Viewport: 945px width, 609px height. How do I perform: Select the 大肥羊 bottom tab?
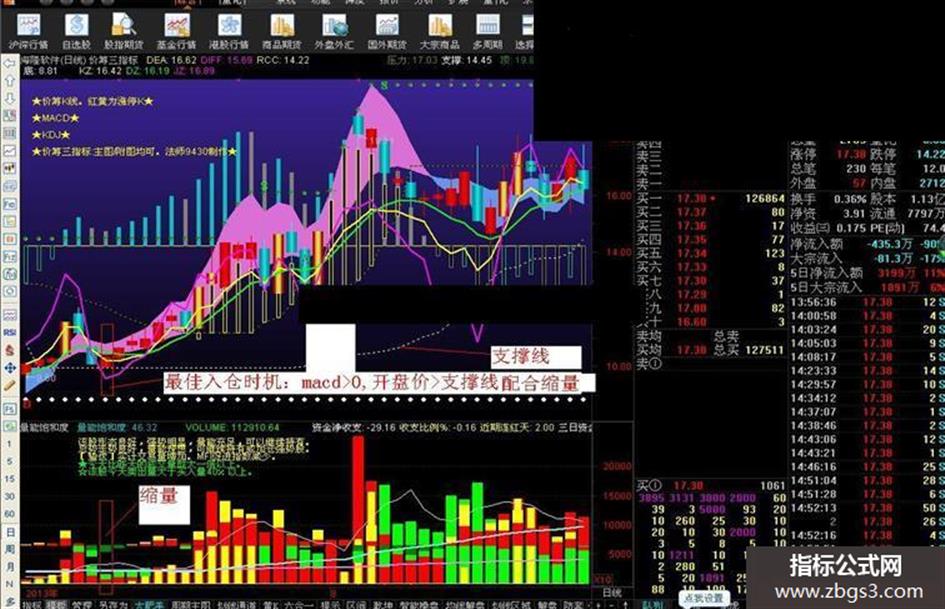[149, 604]
